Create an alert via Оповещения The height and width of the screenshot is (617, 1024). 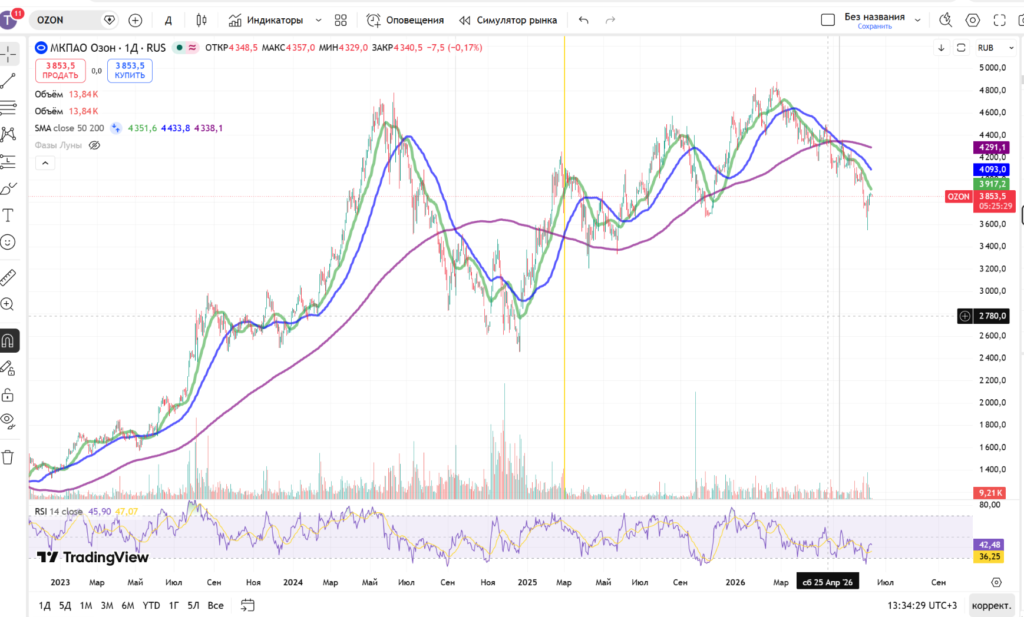click(405, 20)
